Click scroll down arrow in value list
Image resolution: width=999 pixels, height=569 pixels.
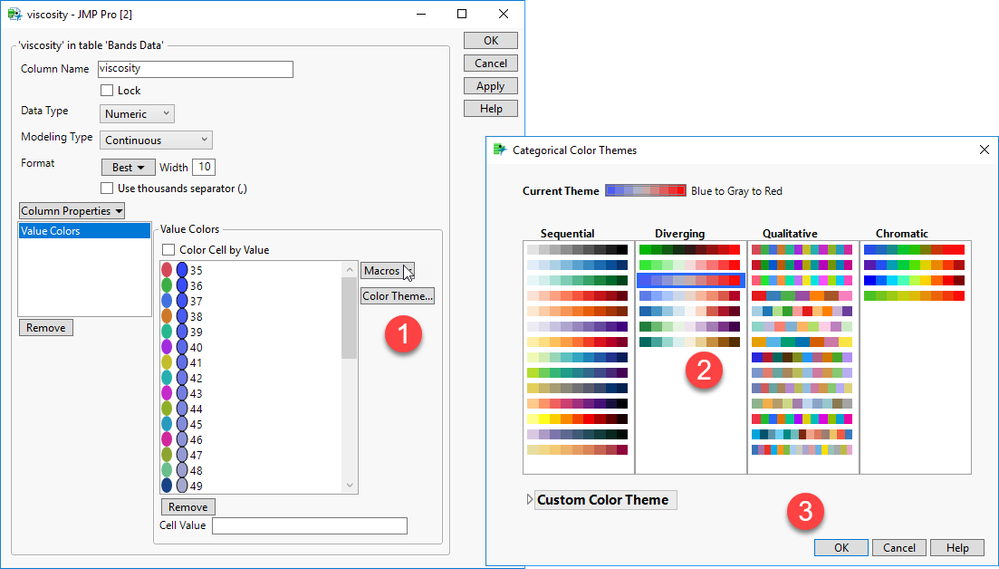coord(349,486)
